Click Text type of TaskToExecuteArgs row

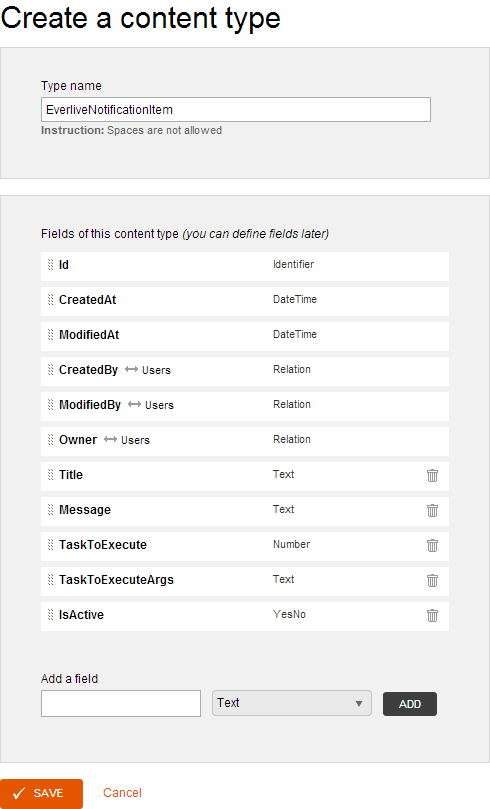pyautogui.click(x=284, y=579)
